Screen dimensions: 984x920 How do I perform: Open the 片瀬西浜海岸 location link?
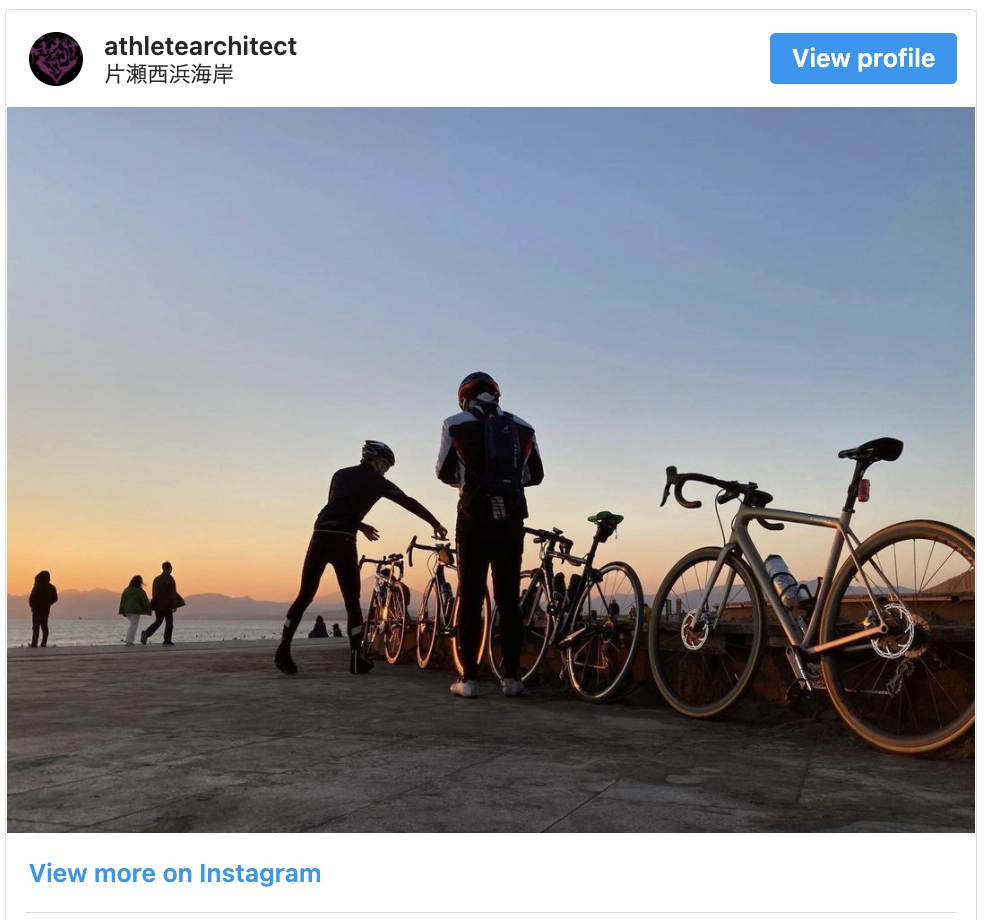(169, 74)
